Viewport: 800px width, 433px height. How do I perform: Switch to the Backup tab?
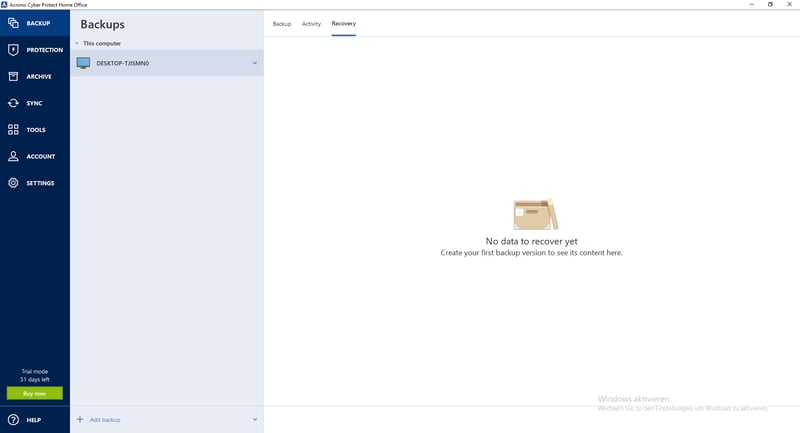pyautogui.click(x=282, y=24)
